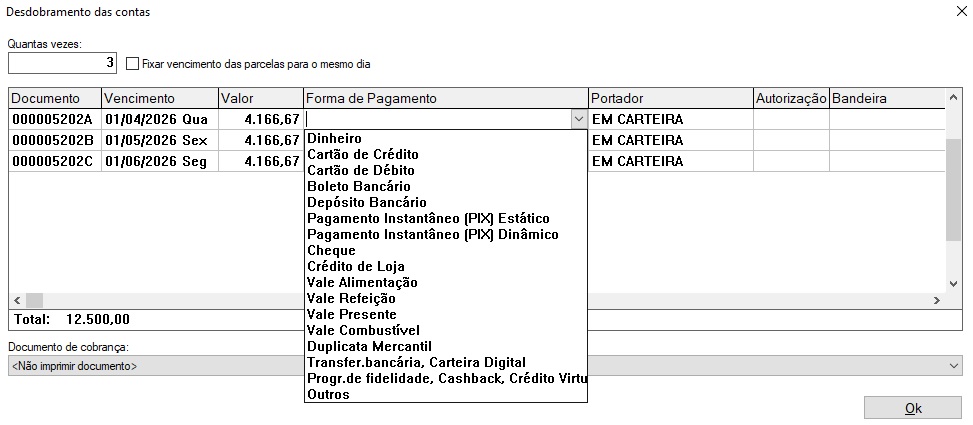Pick Outros at the list bottom
Viewport: 973px width, 425px height.
pyautogui.click(x=329, y=394)
